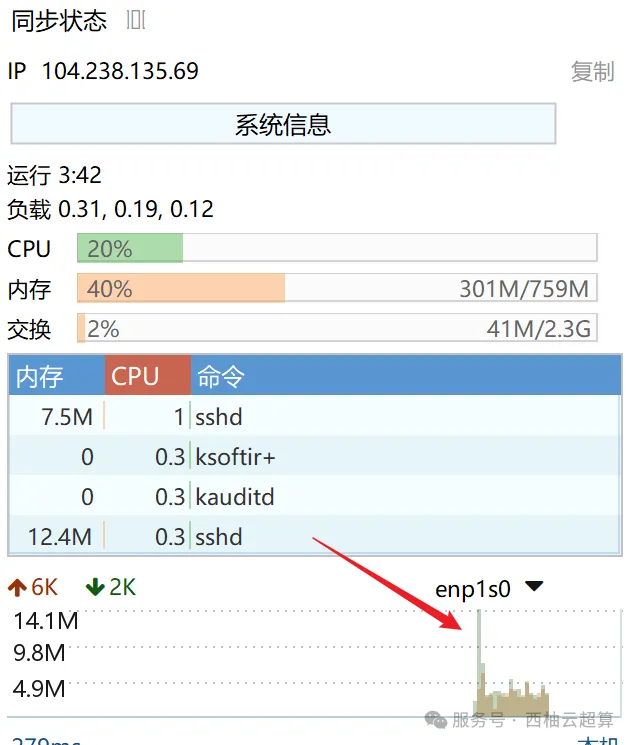Viewport: 634px width, 745px height.
Task: Click the WeChat watermark icon
Action: pyautogui.click(x=436, y=720)
